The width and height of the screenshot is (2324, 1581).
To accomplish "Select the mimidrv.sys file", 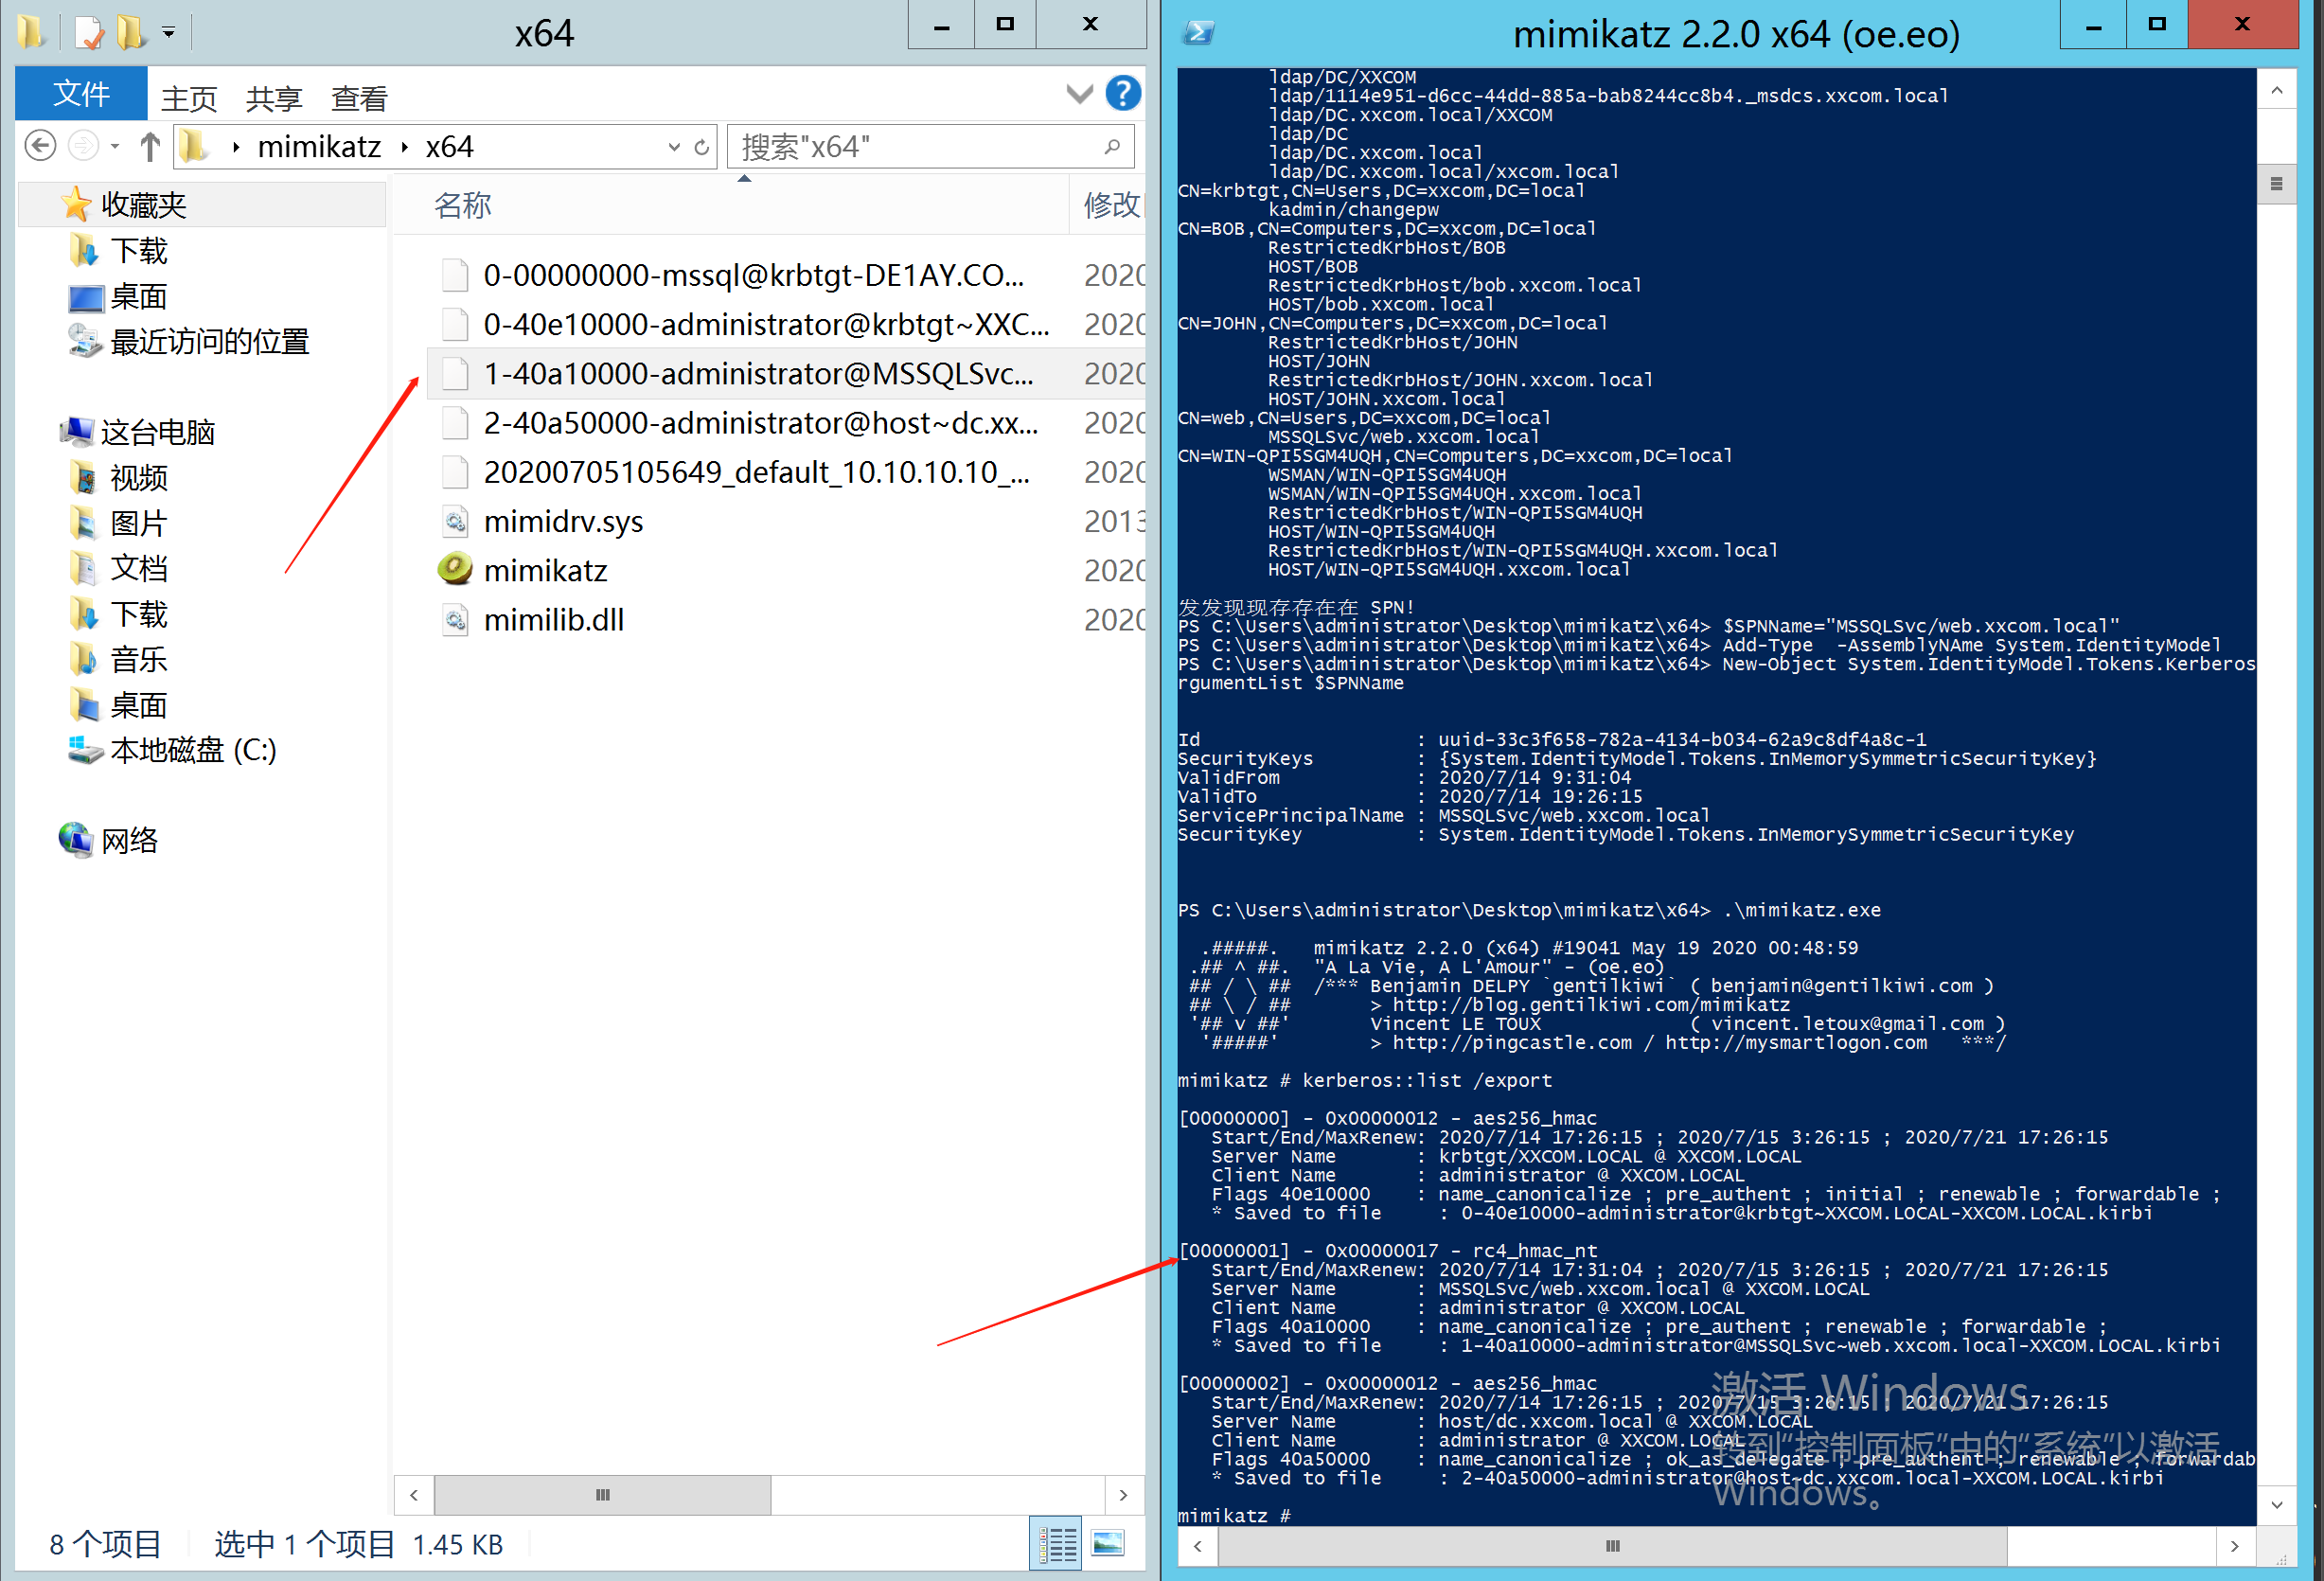I will (563, 522).
